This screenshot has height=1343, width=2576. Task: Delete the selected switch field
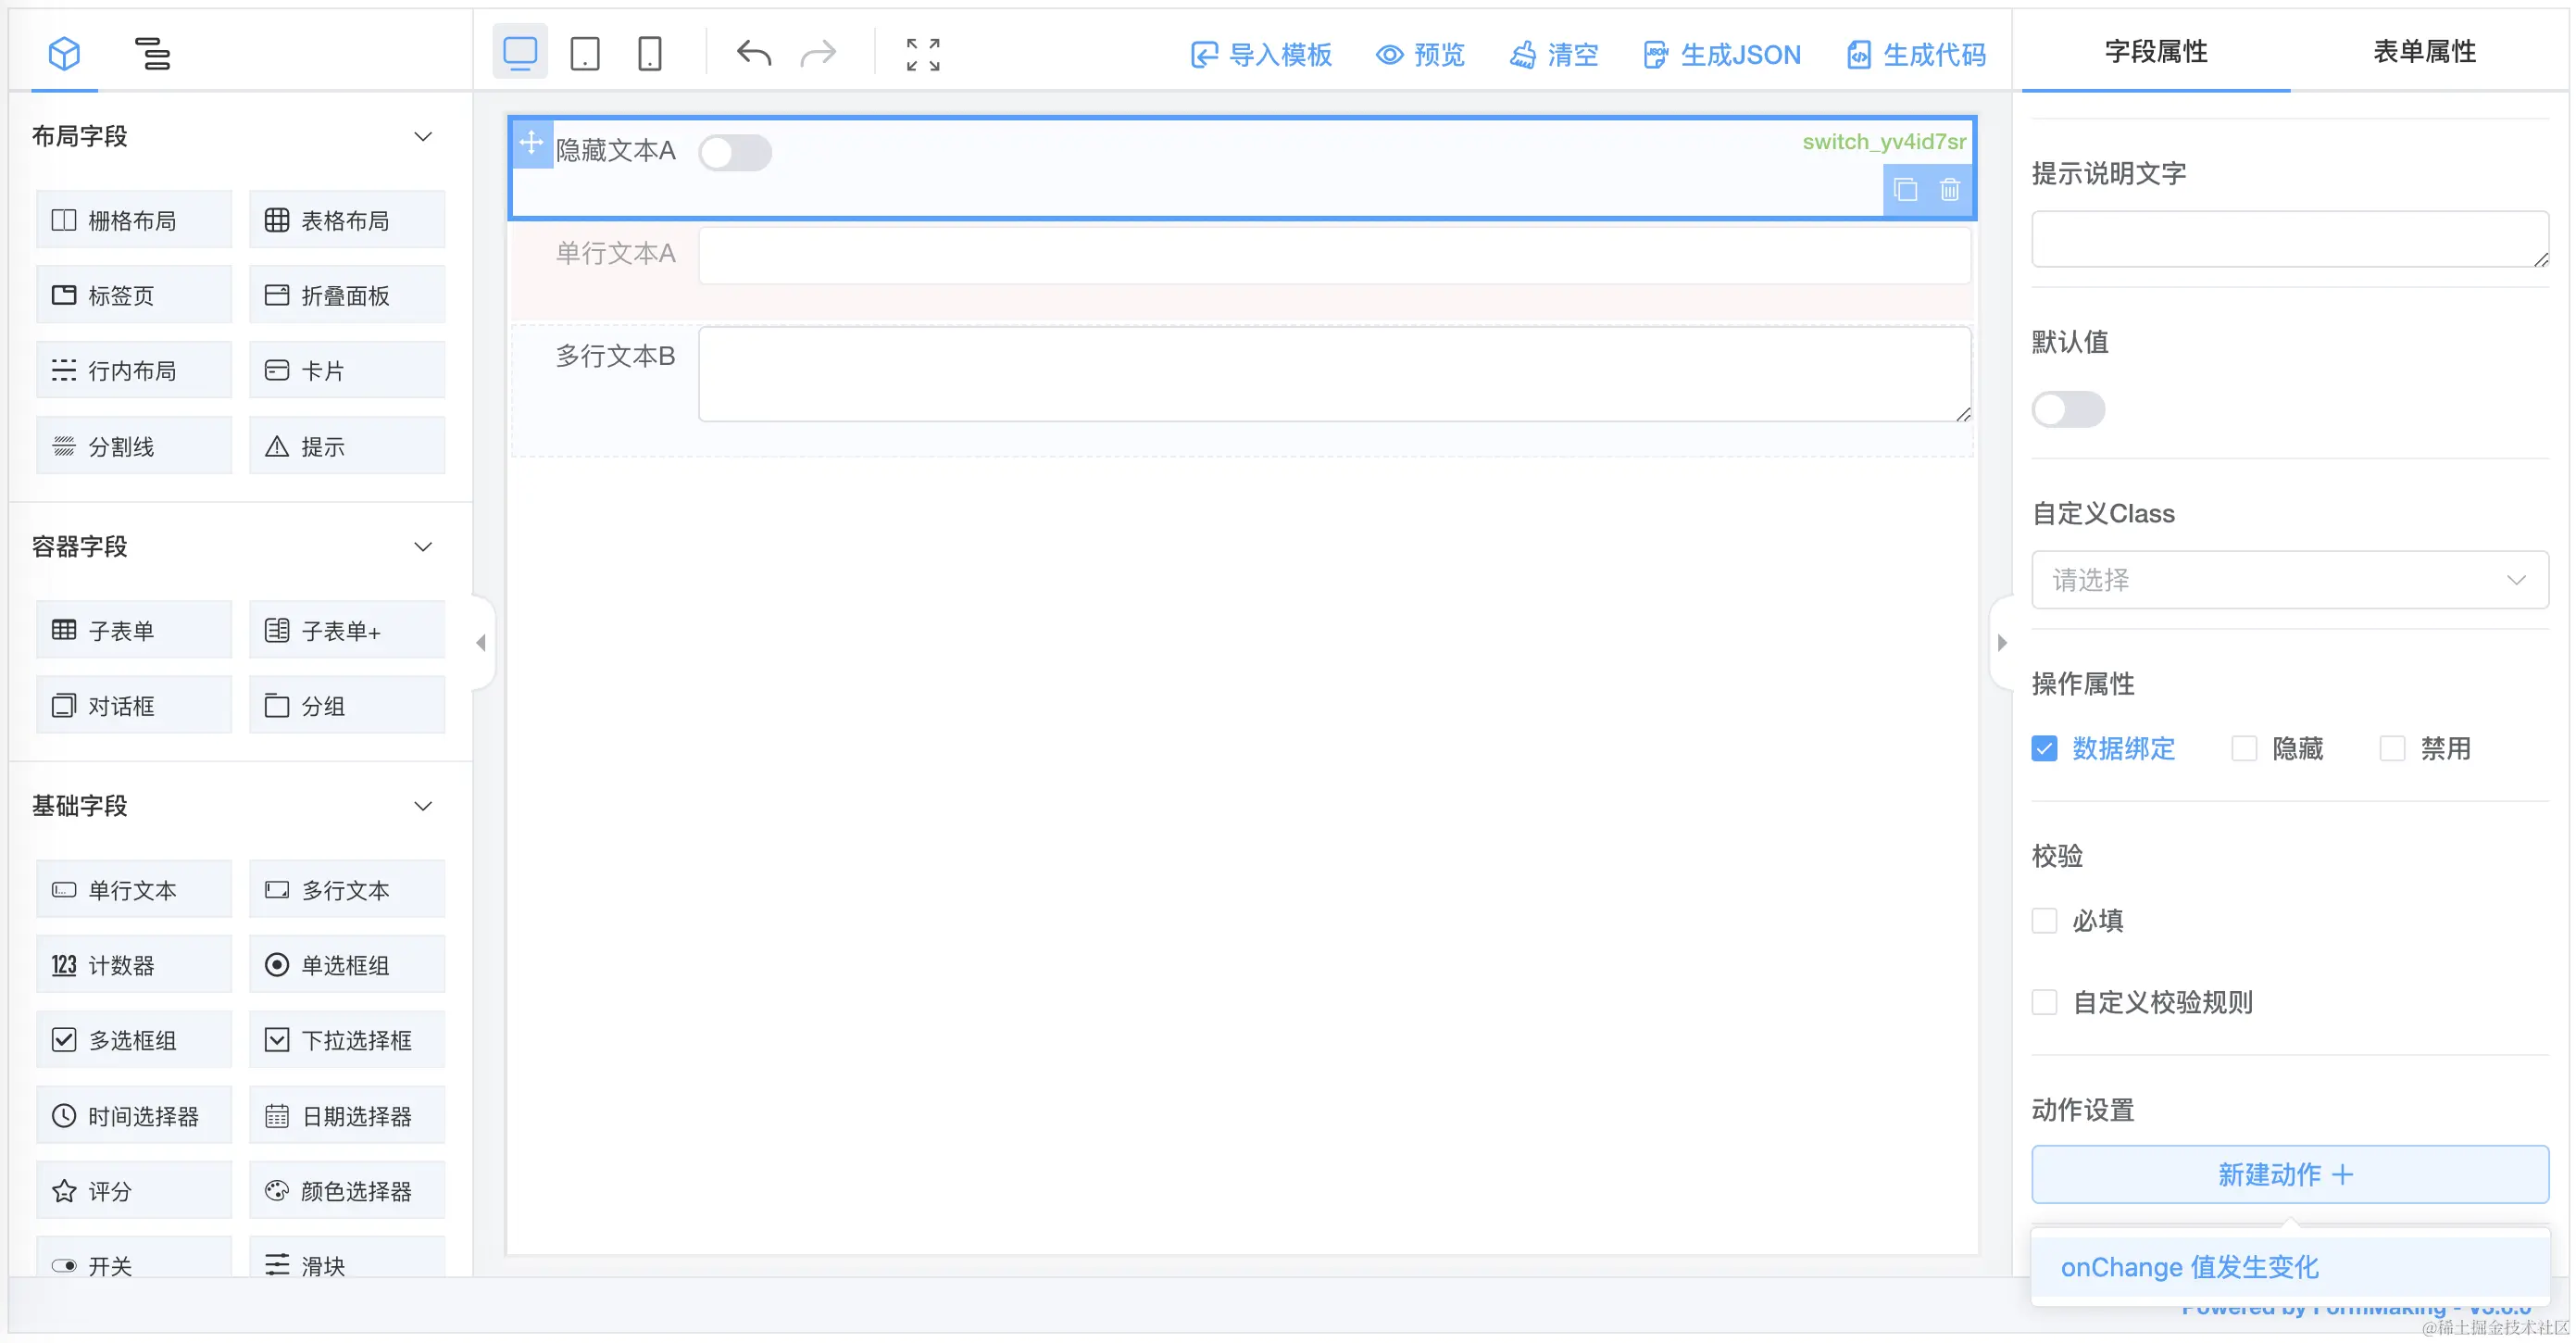pyautogui.click(x=1949, y=190)
